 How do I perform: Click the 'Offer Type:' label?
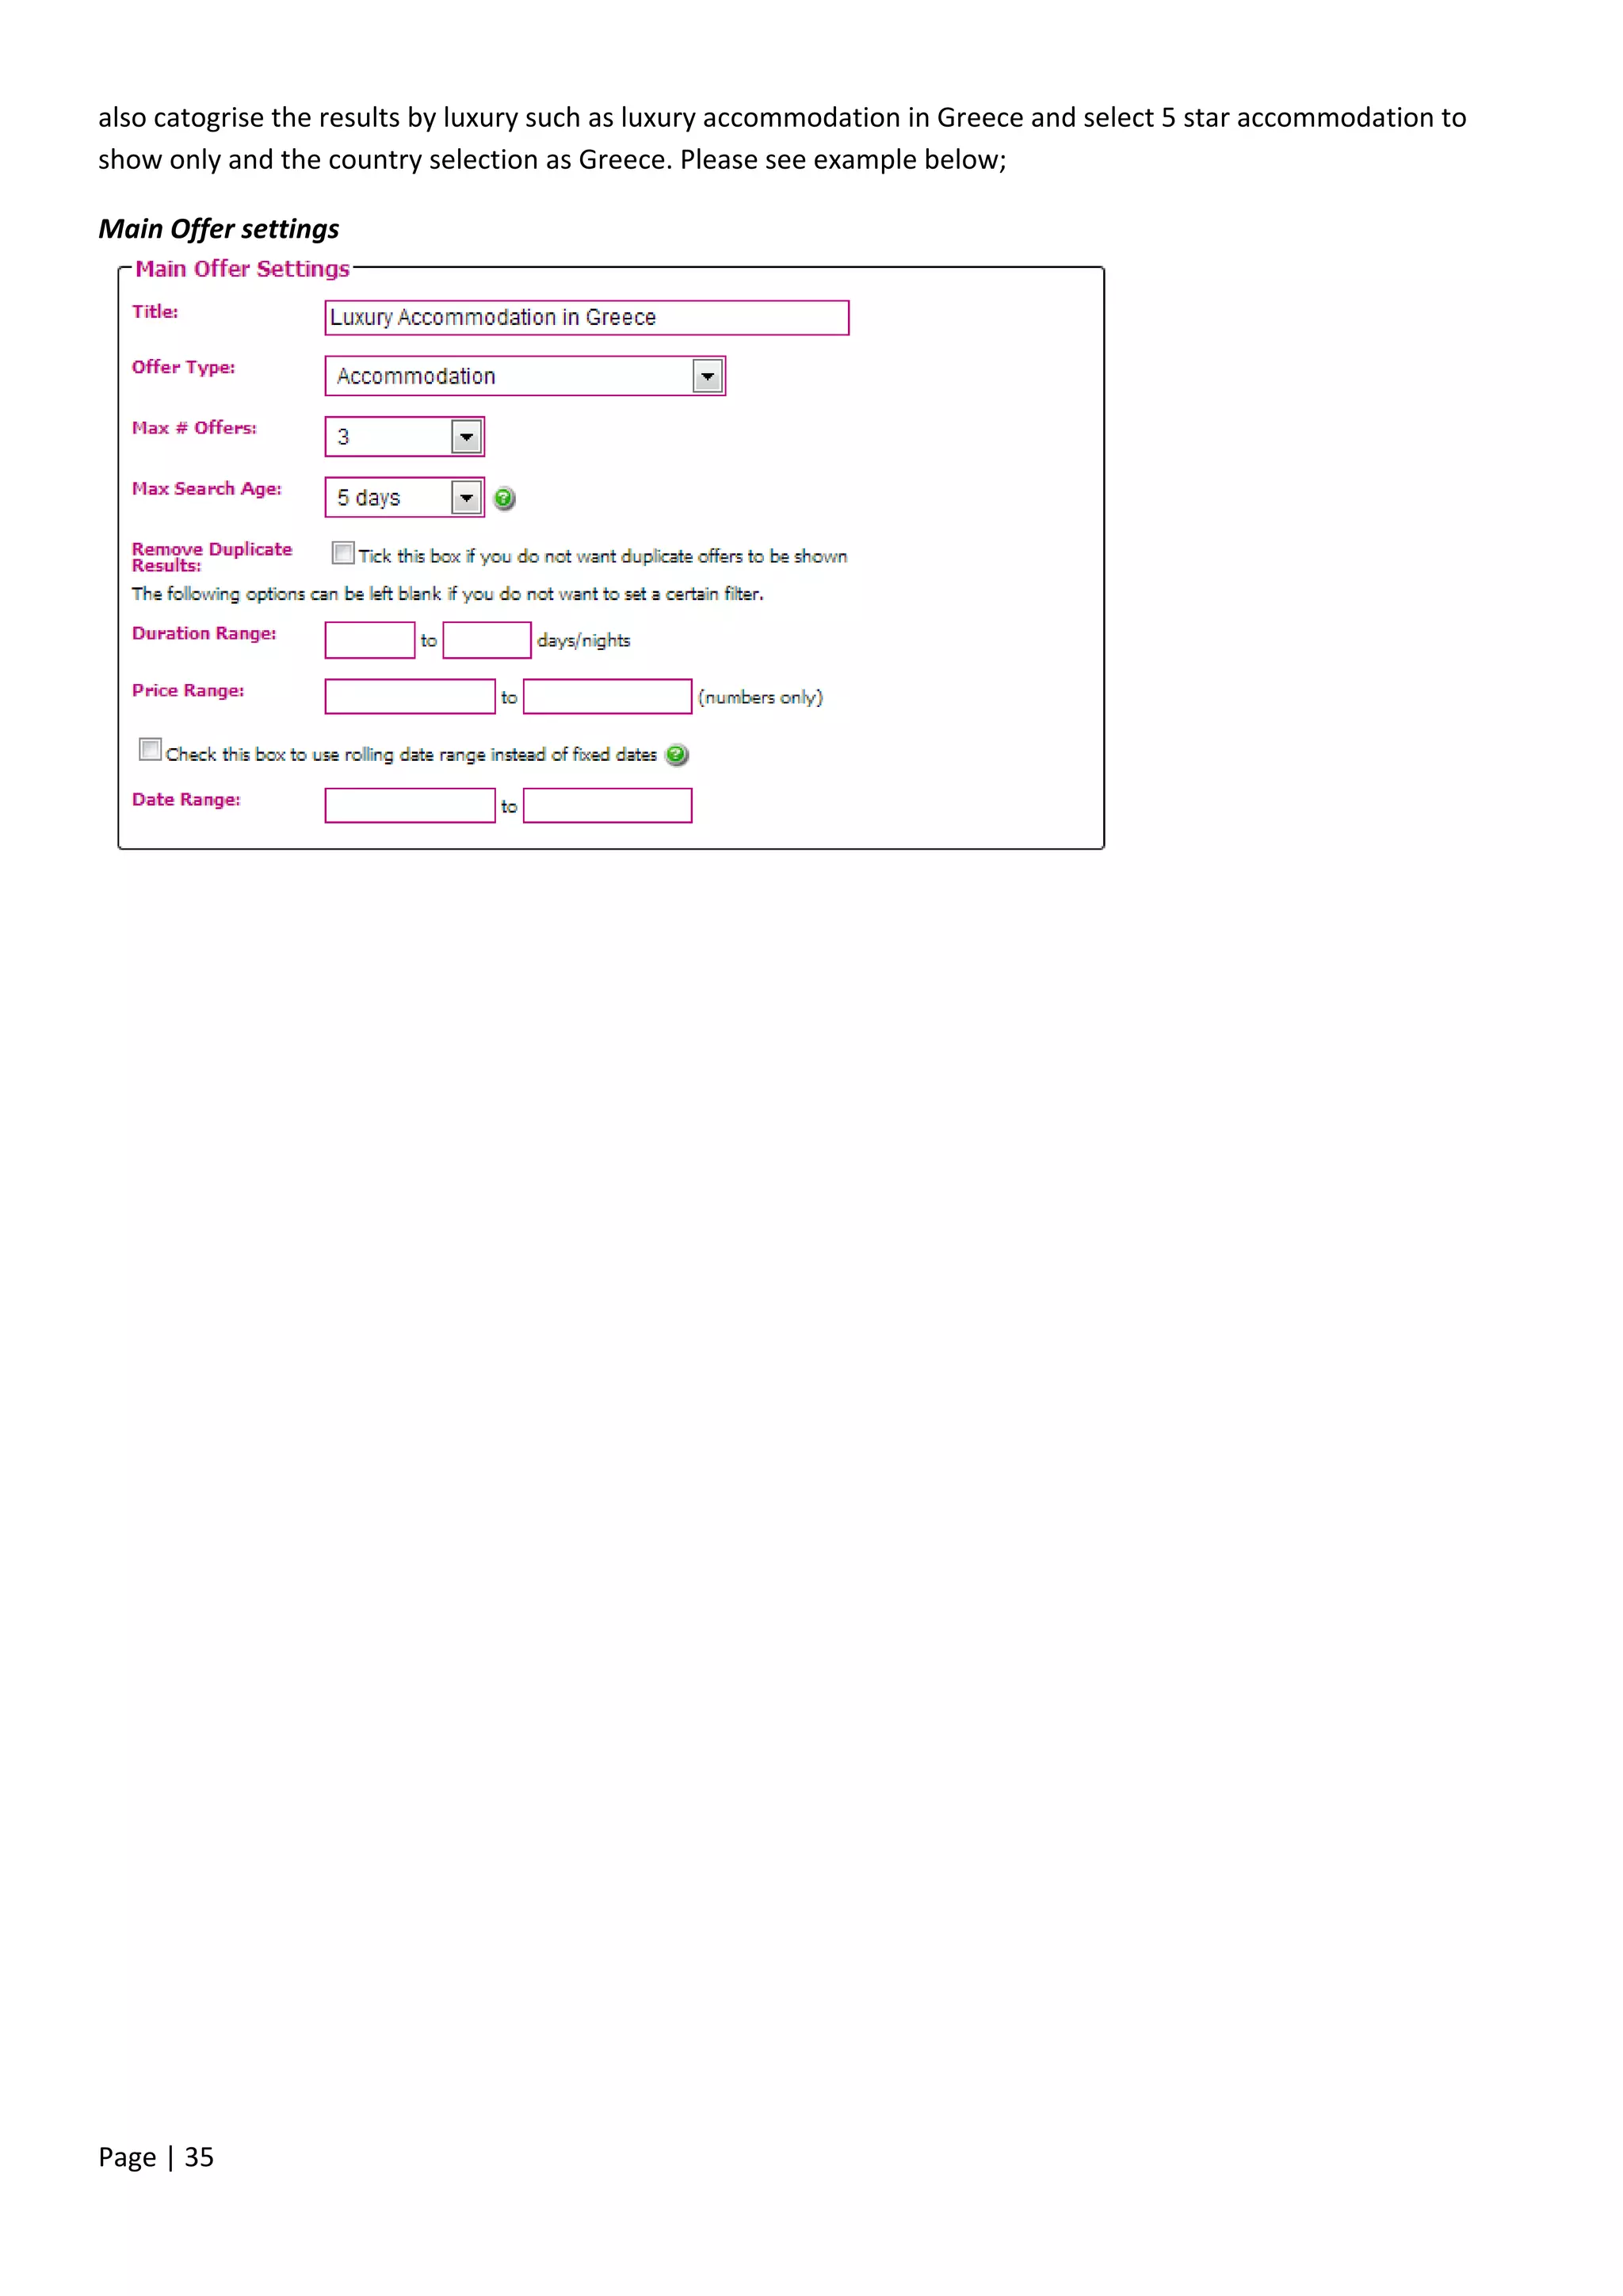[184, 367]
